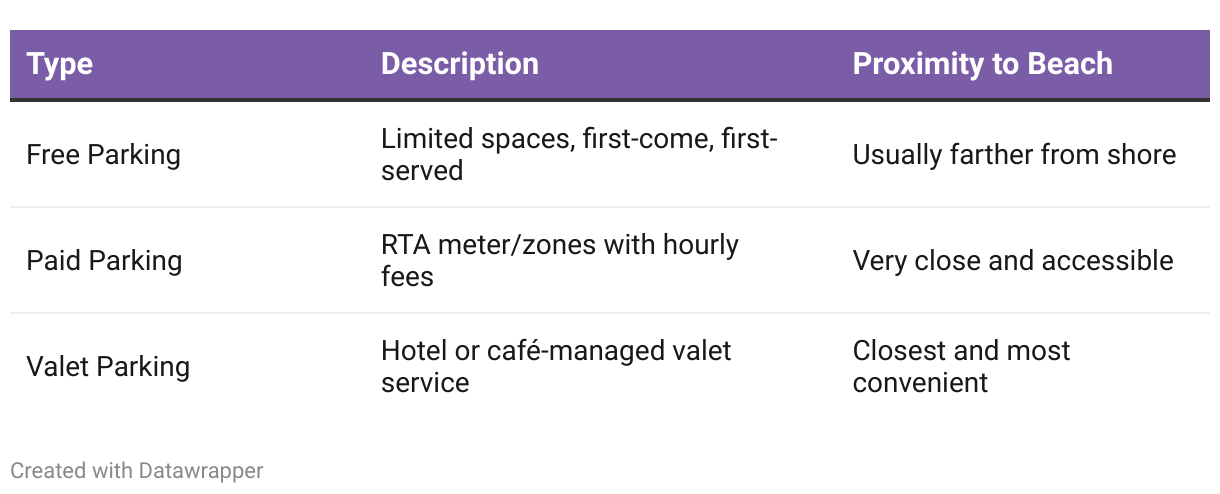Image resolution: width=1220 pixels, height=494 pixels.
Task: Click the Description column header
Action: 460,64
